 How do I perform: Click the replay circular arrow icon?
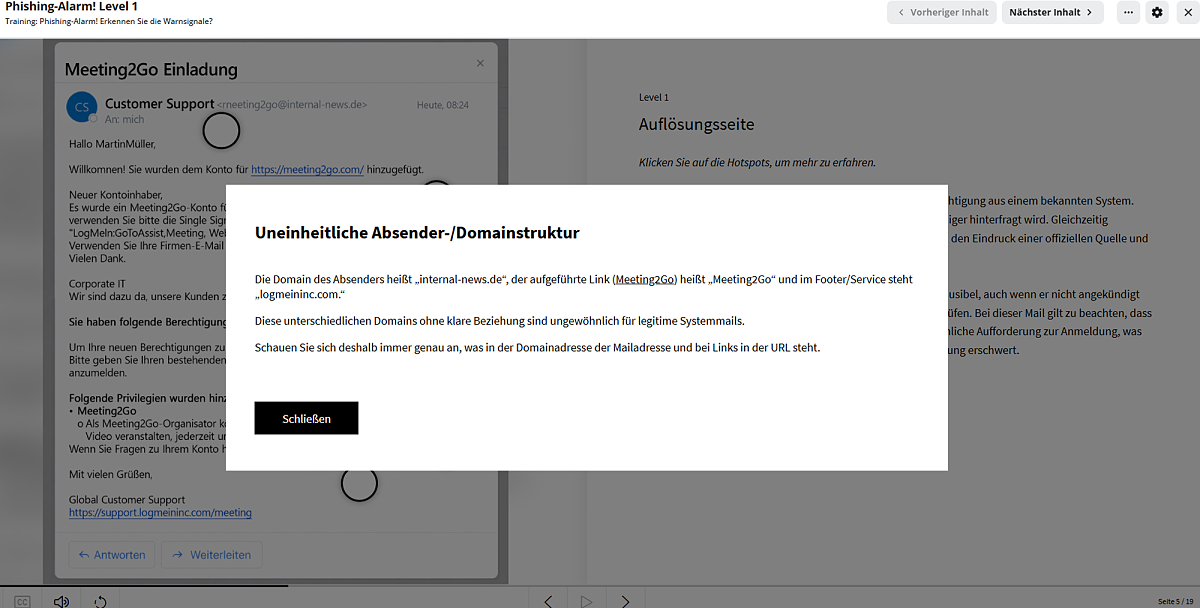tap(100, 601)
